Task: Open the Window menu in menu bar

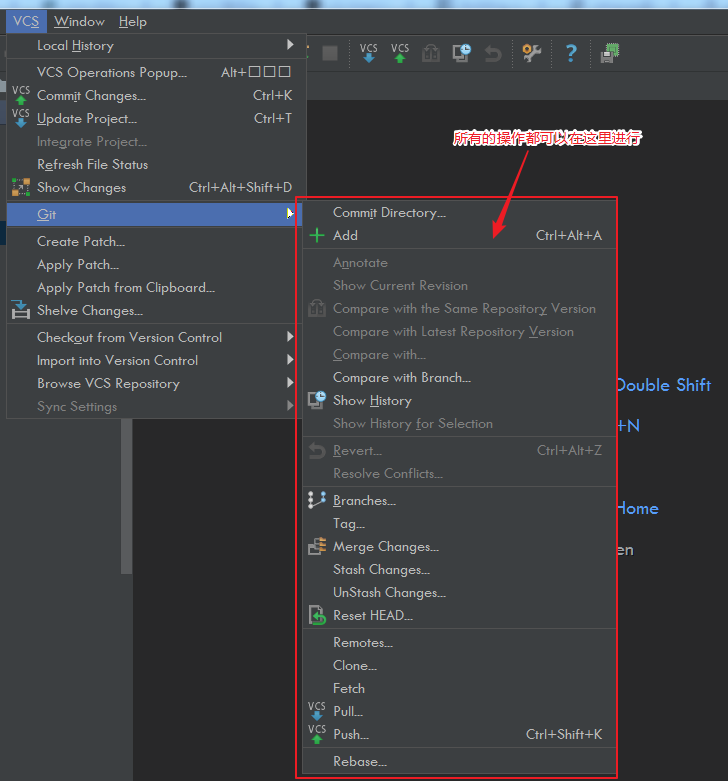Action: (79, 21)
